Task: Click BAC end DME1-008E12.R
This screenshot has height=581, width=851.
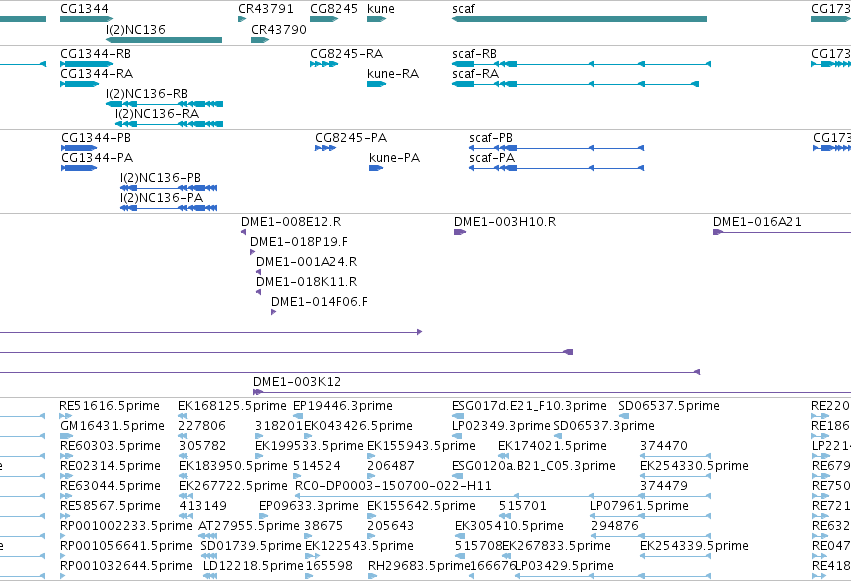Action: [244, 232]
